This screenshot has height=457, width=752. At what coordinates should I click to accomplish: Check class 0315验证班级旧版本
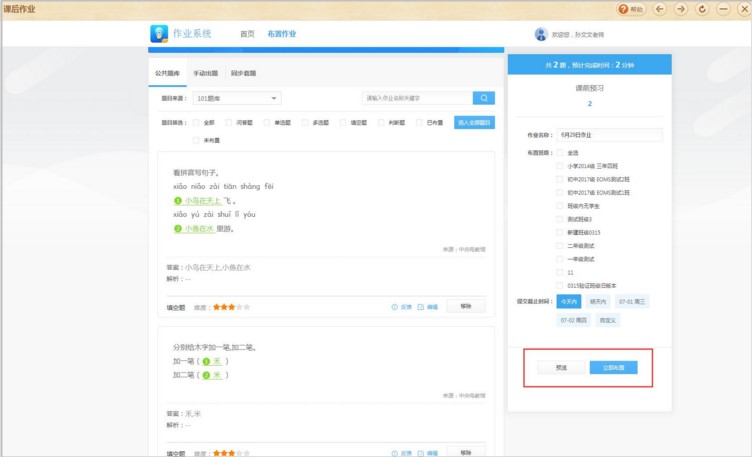pyautogui.click(x=559, y=285)
